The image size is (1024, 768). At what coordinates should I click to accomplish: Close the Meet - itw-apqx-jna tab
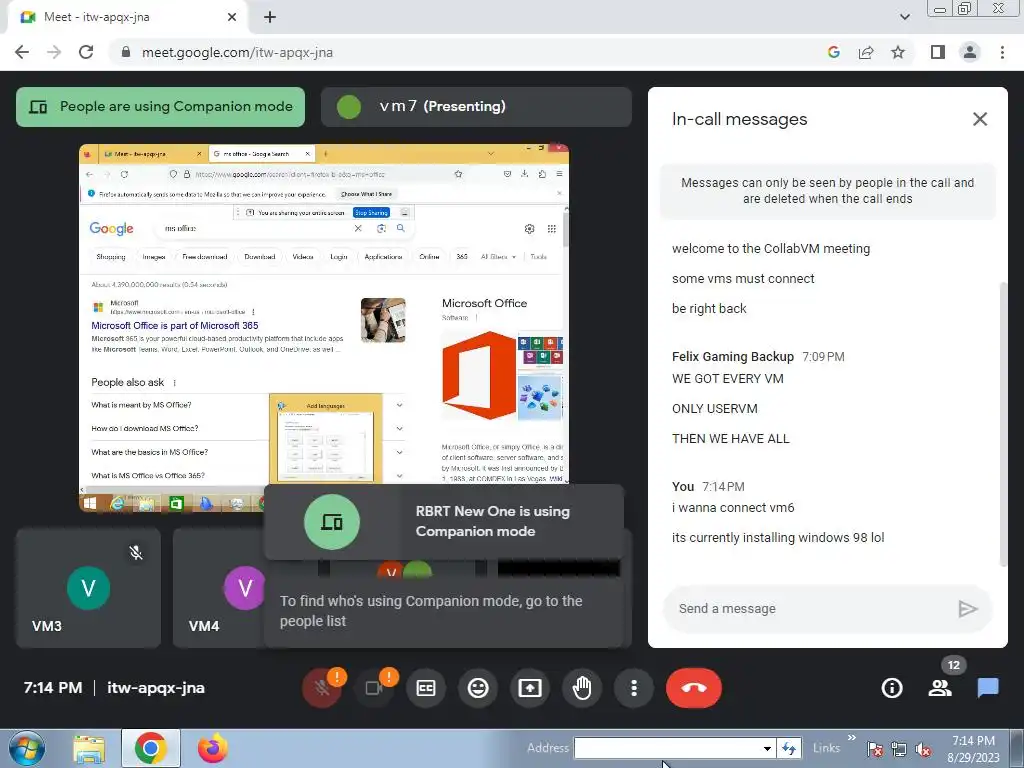coord(232,17)
